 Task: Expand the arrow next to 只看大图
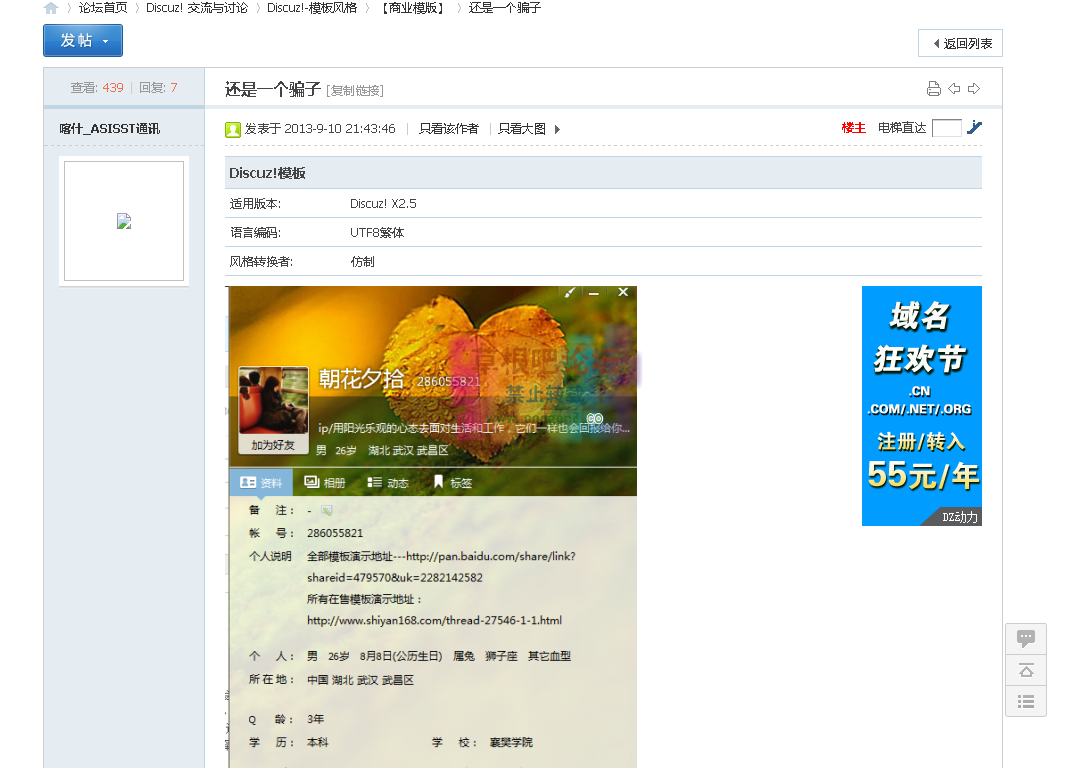coord(557,128)
